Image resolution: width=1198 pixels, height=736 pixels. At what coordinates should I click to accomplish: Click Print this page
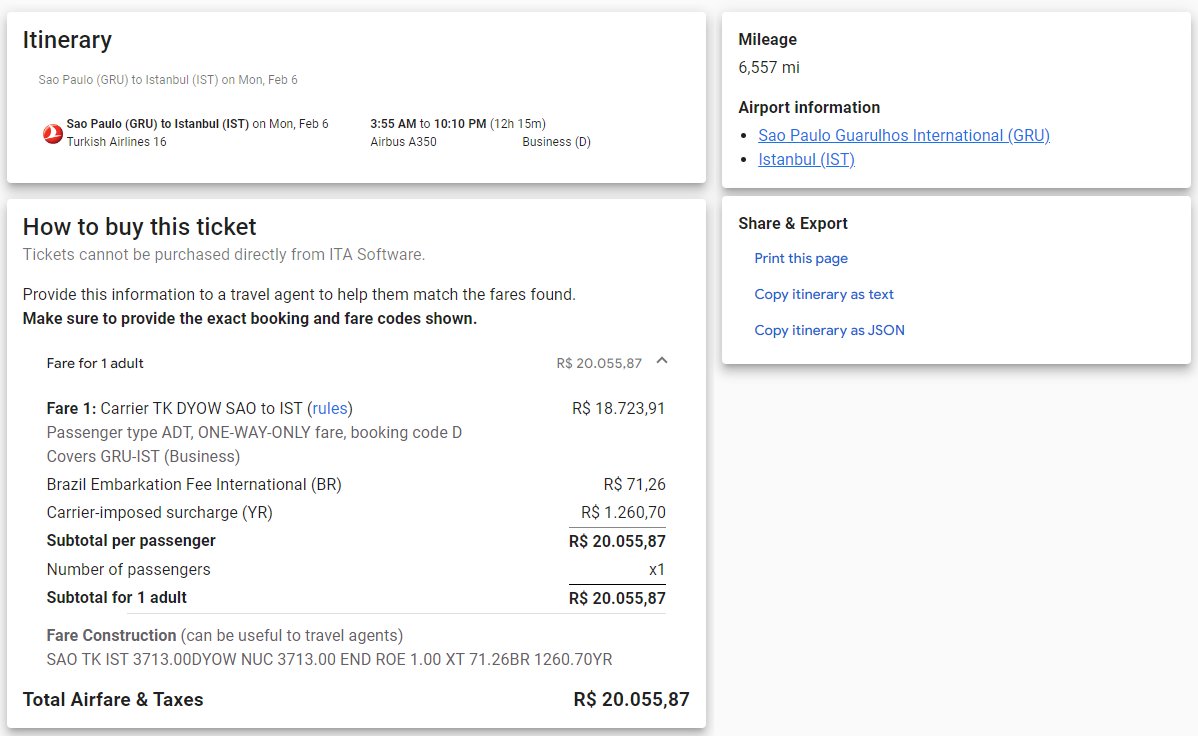coord(801,258)
